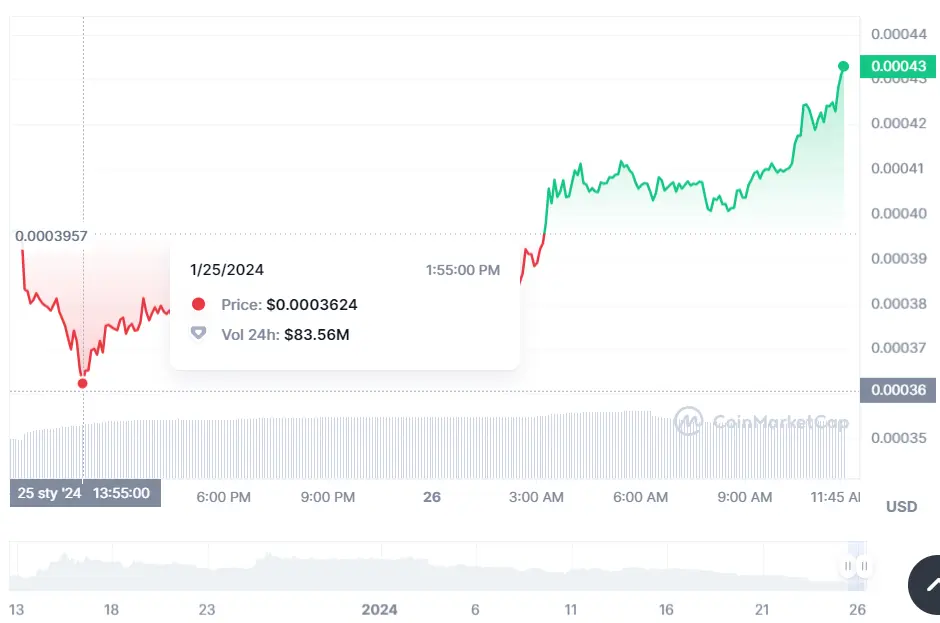
Task: Click the red low-point marker dot
Action: (82, 383)
